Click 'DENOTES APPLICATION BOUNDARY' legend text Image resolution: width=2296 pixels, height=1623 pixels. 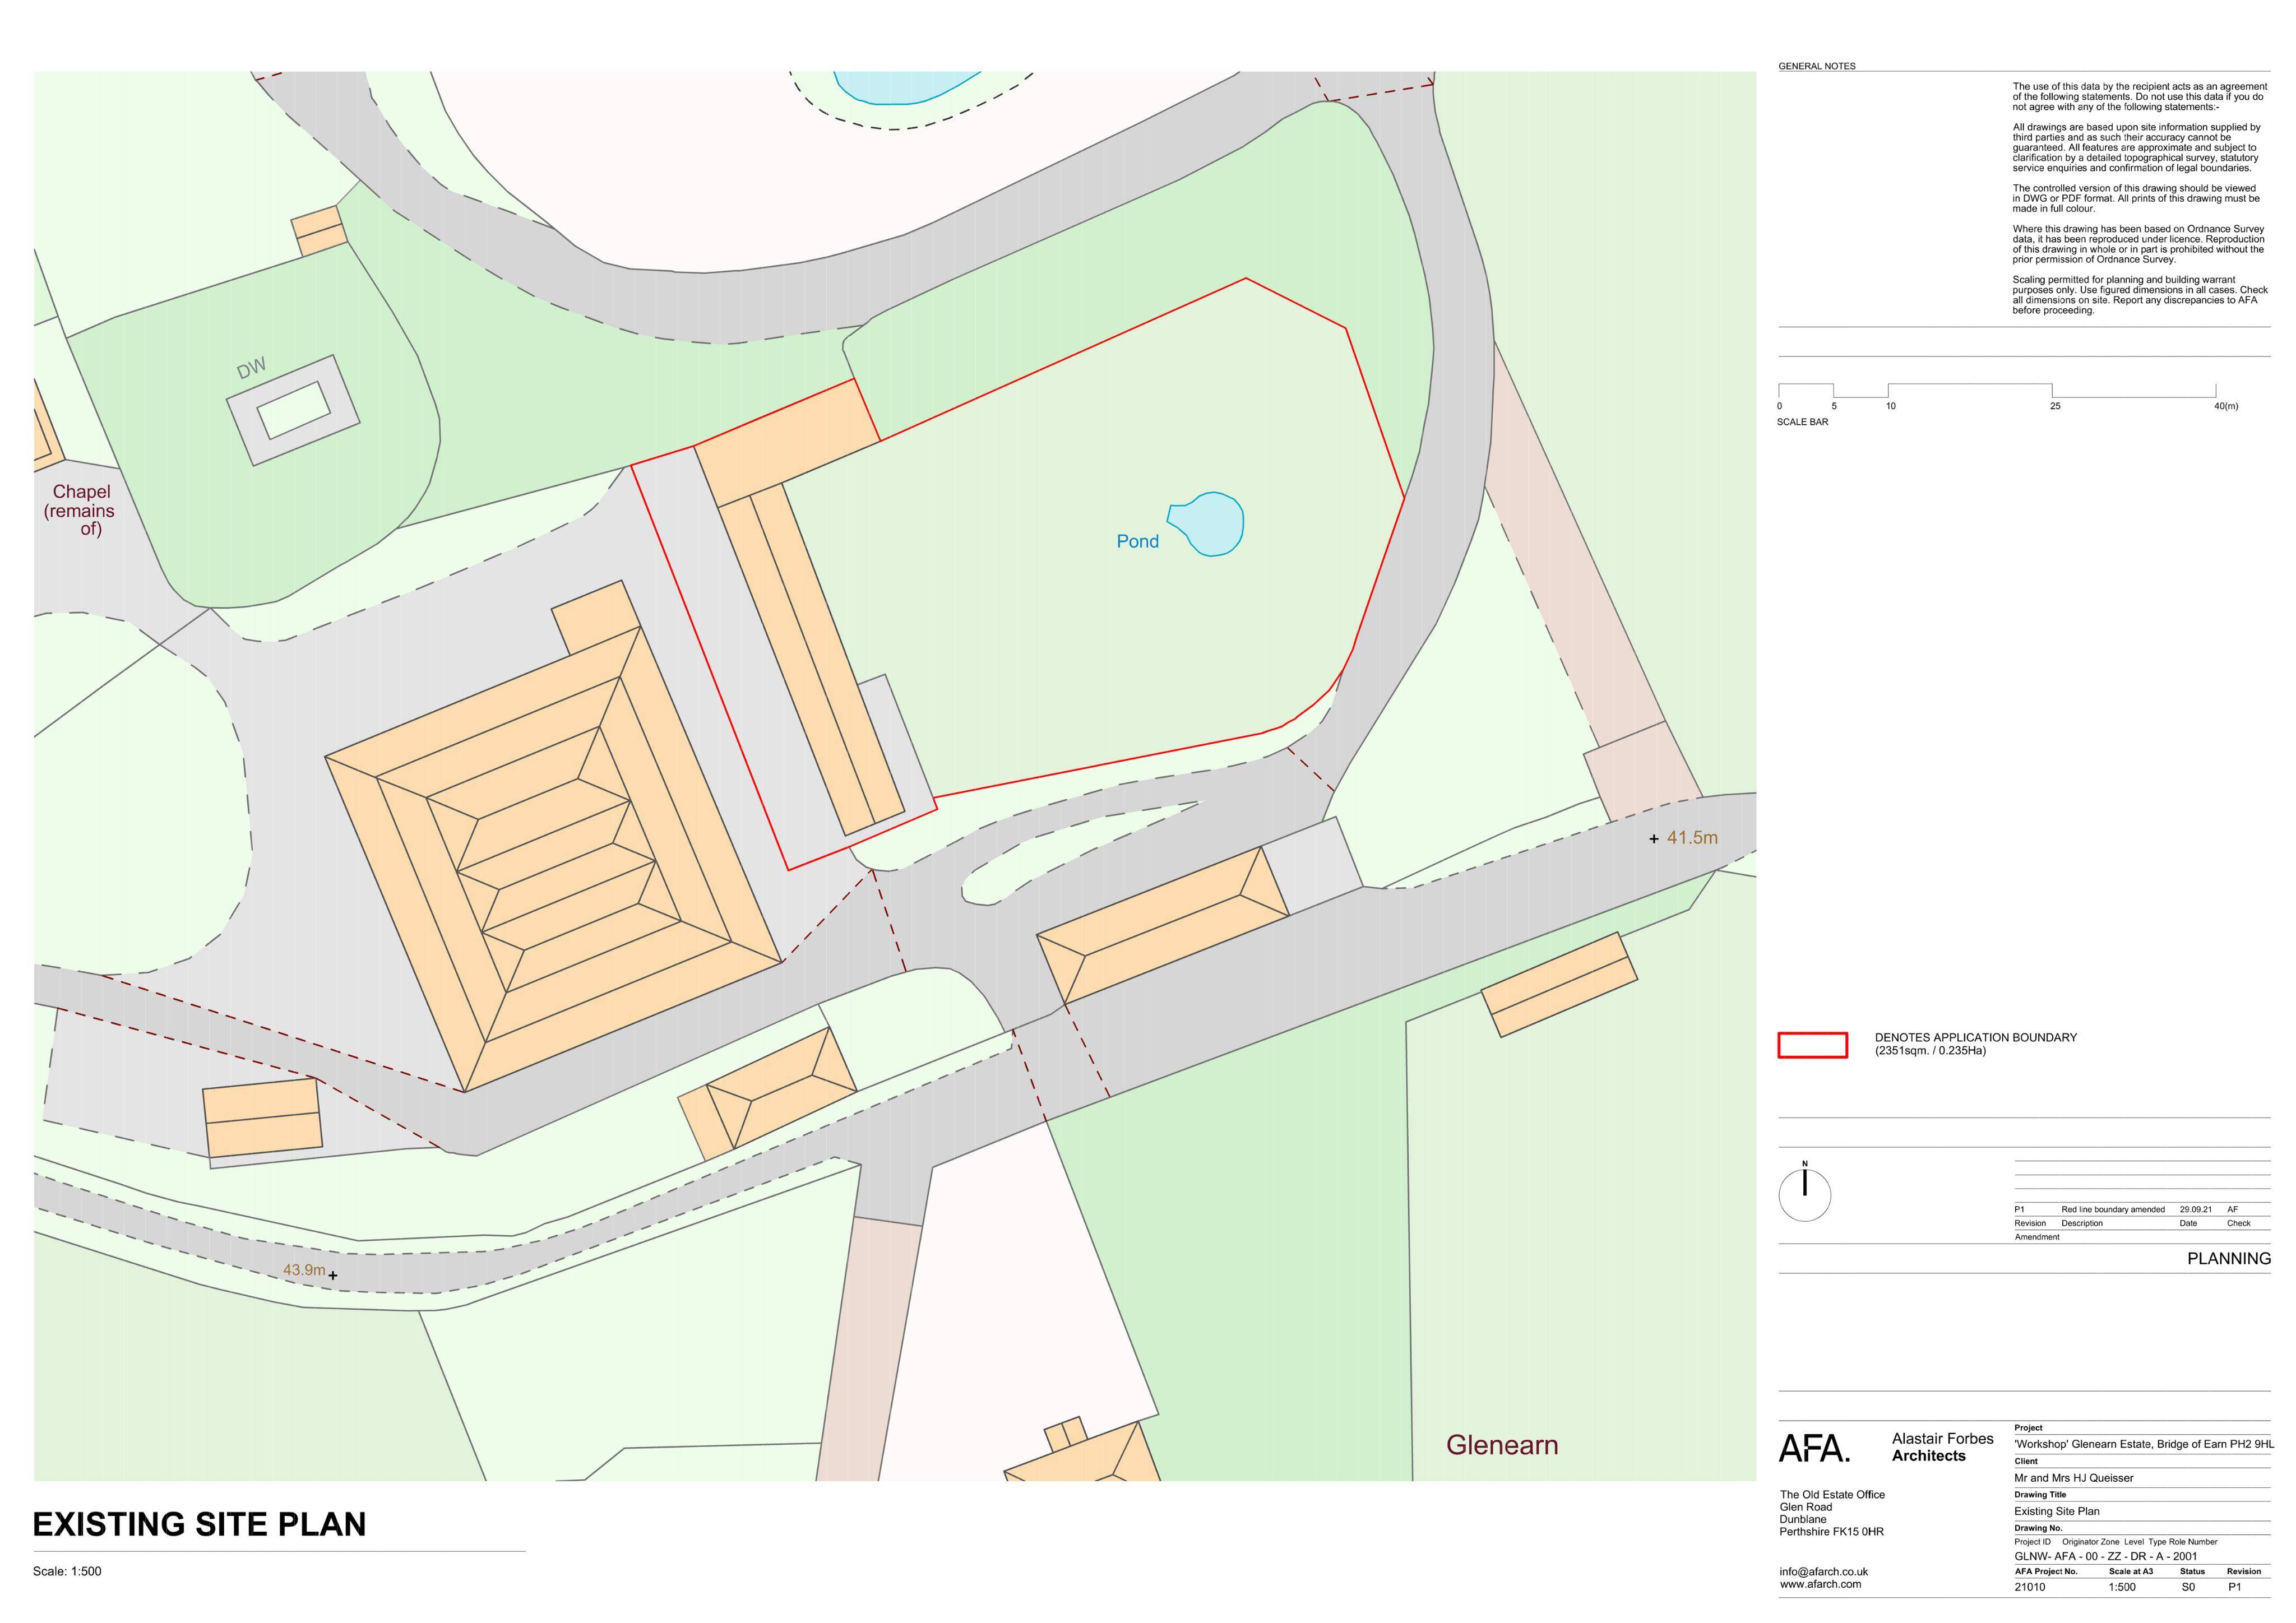pyautogui.click(x=1975, y=1037)
